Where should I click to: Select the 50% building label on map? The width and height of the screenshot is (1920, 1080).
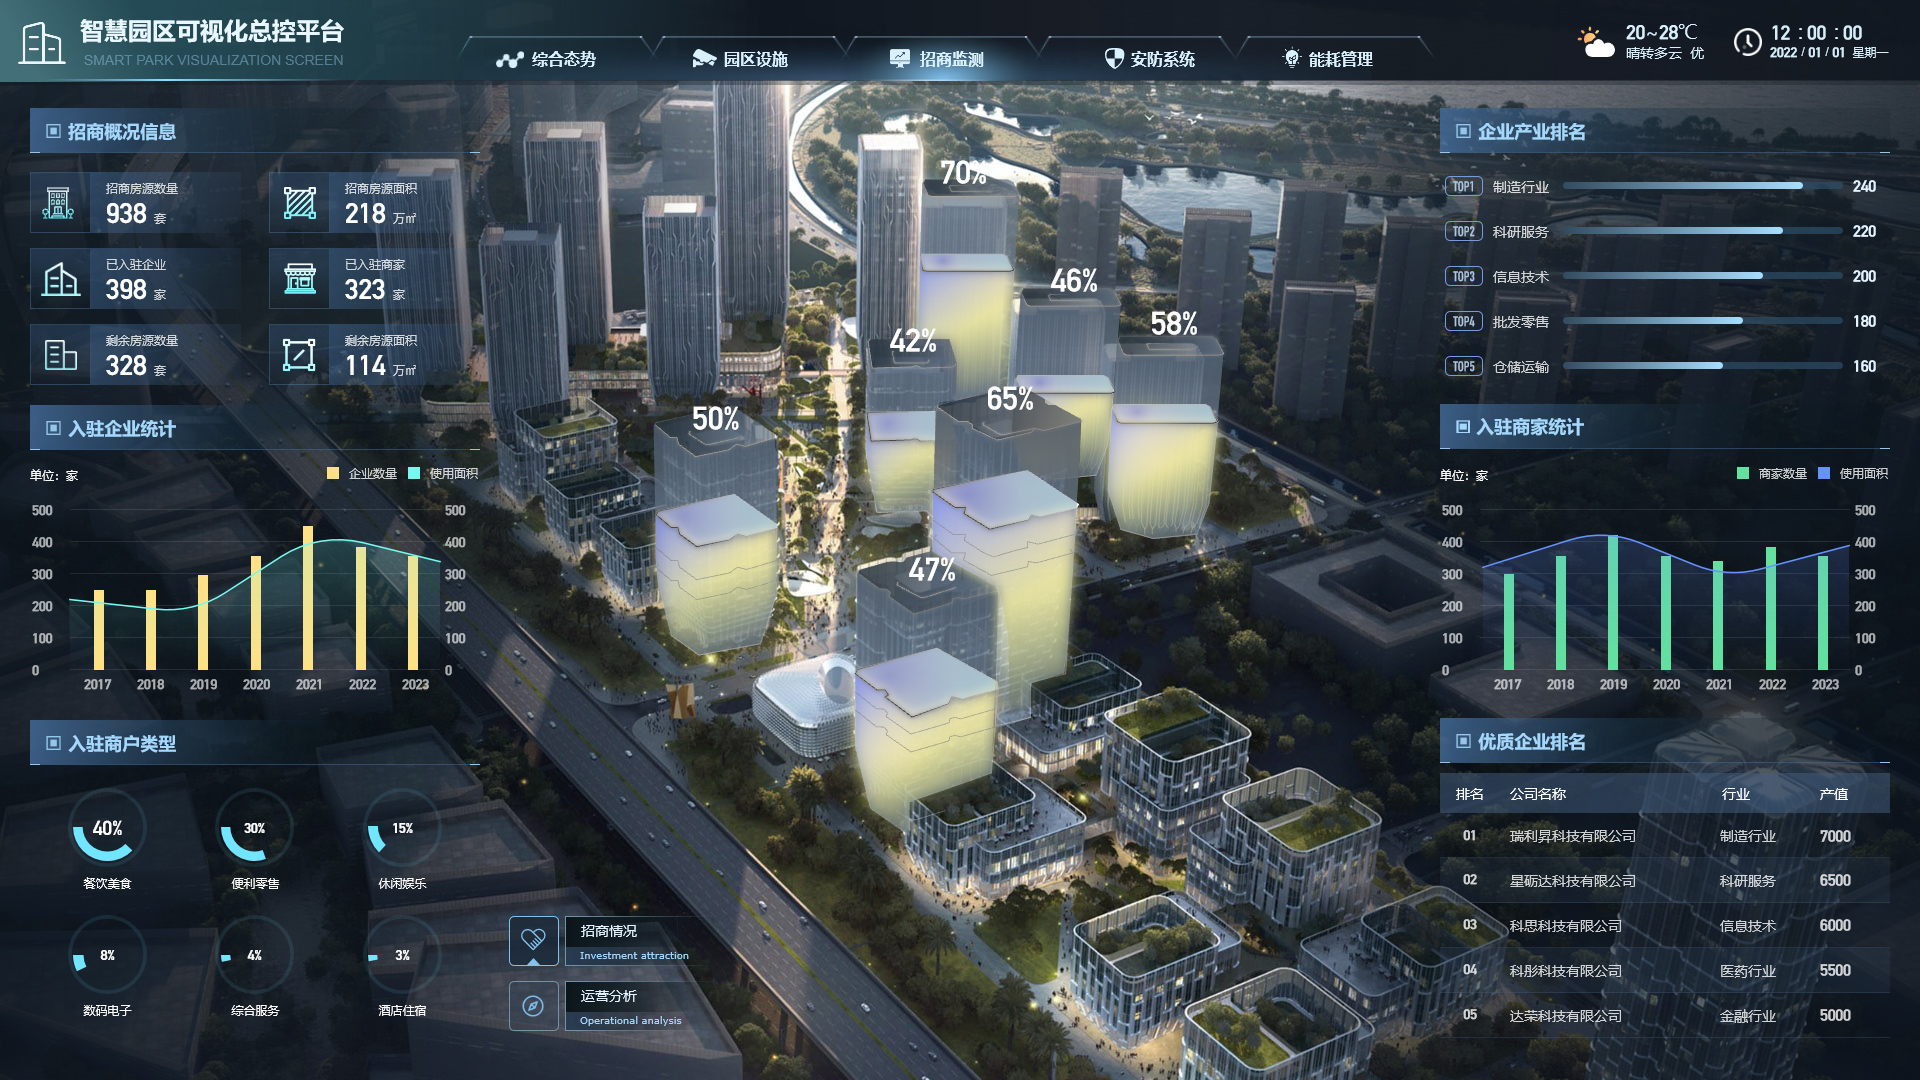click(x=716, y=419)
